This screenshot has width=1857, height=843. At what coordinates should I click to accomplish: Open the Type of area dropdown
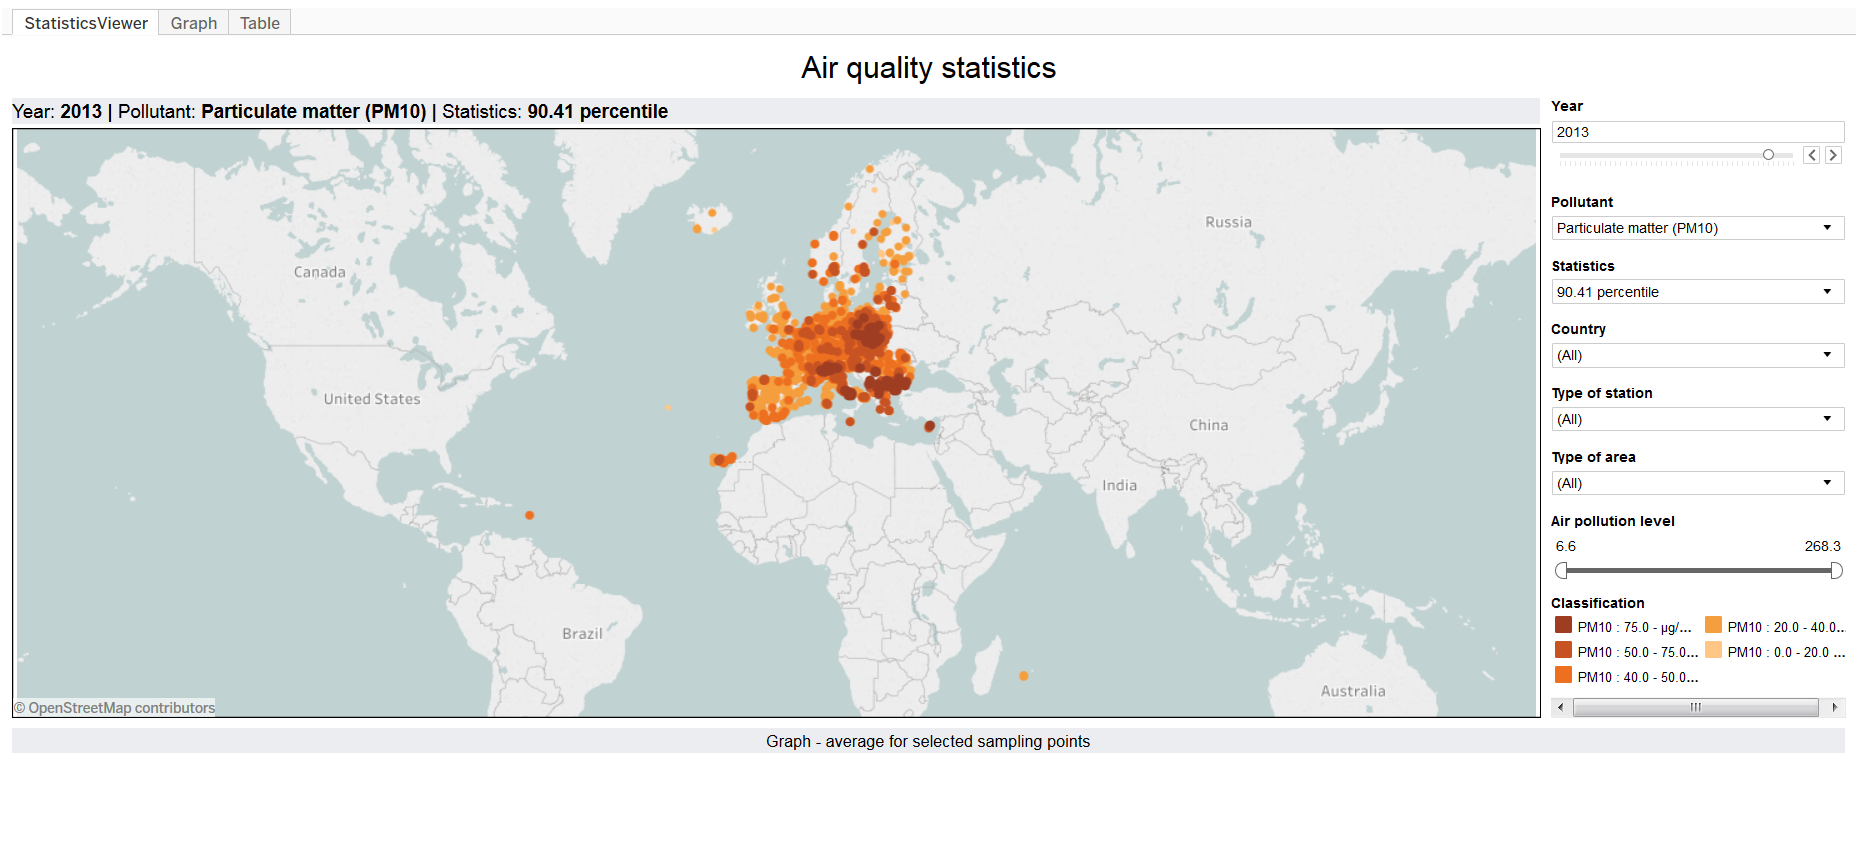[1697, 483]
